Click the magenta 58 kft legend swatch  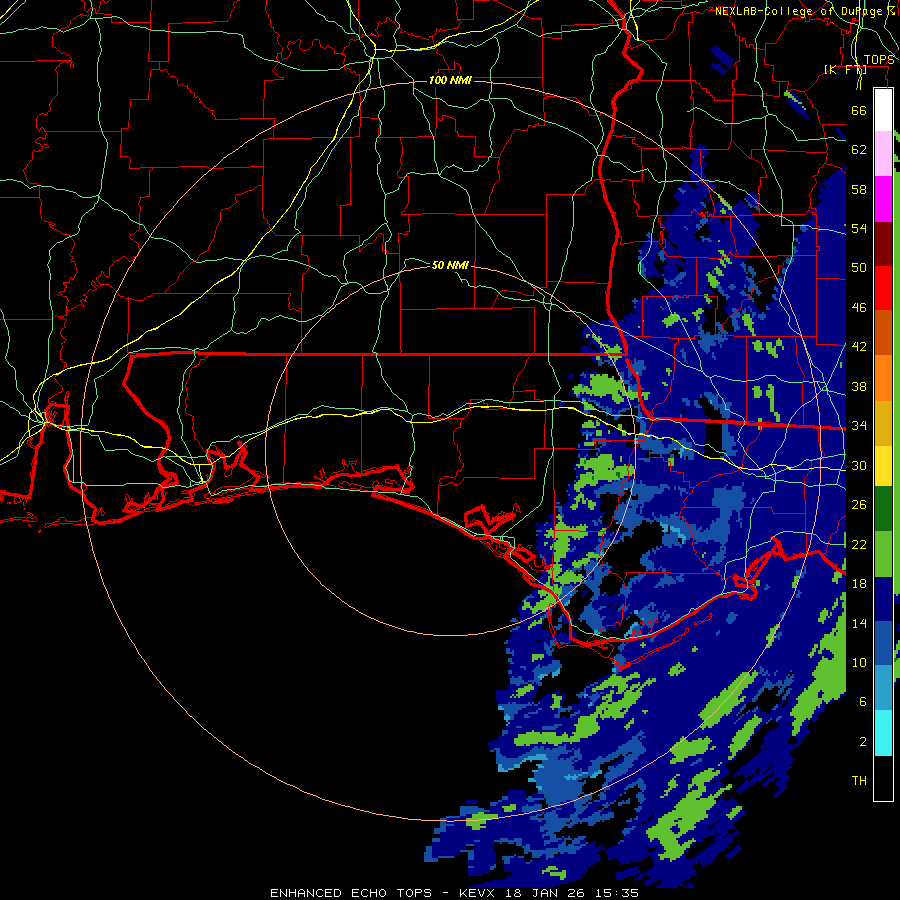883,199
